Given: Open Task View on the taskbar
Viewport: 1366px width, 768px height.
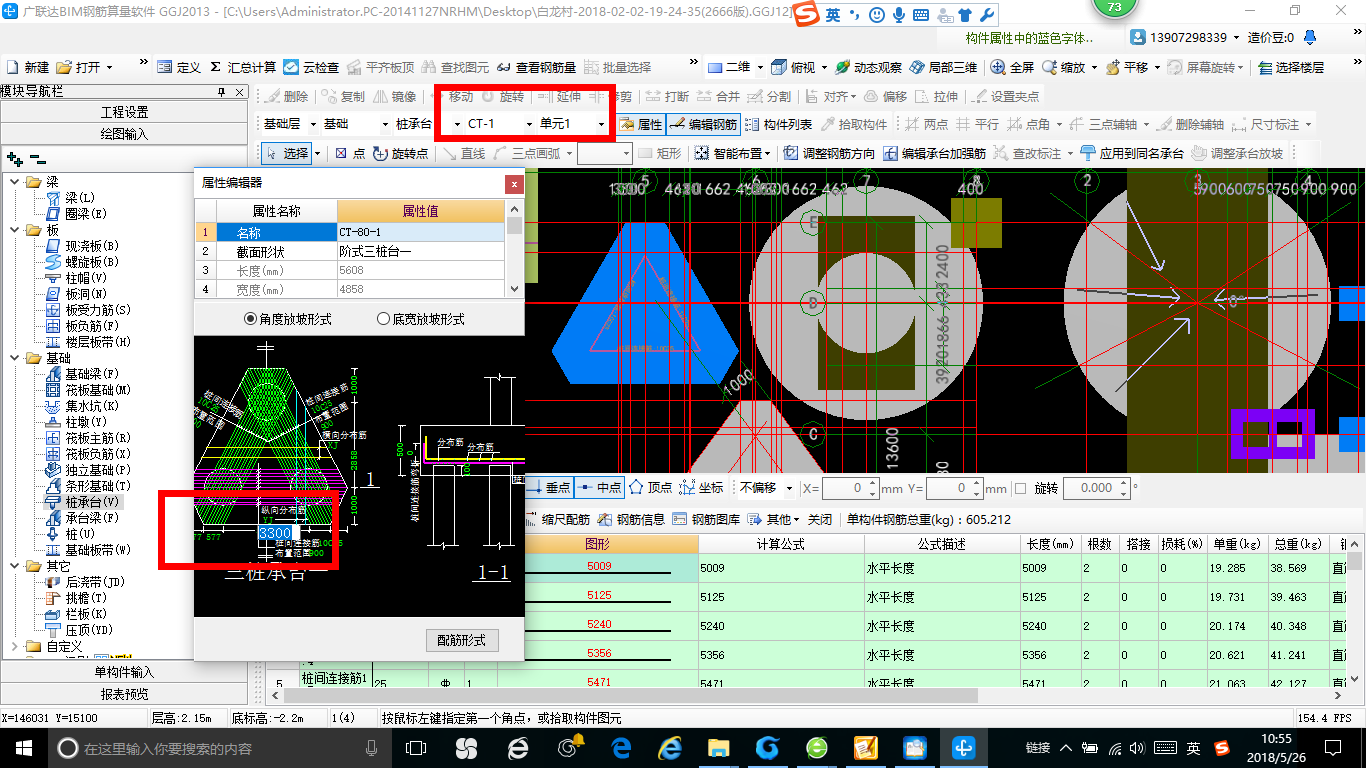Looking at the screenshot, I should click(x=416, y=748).
